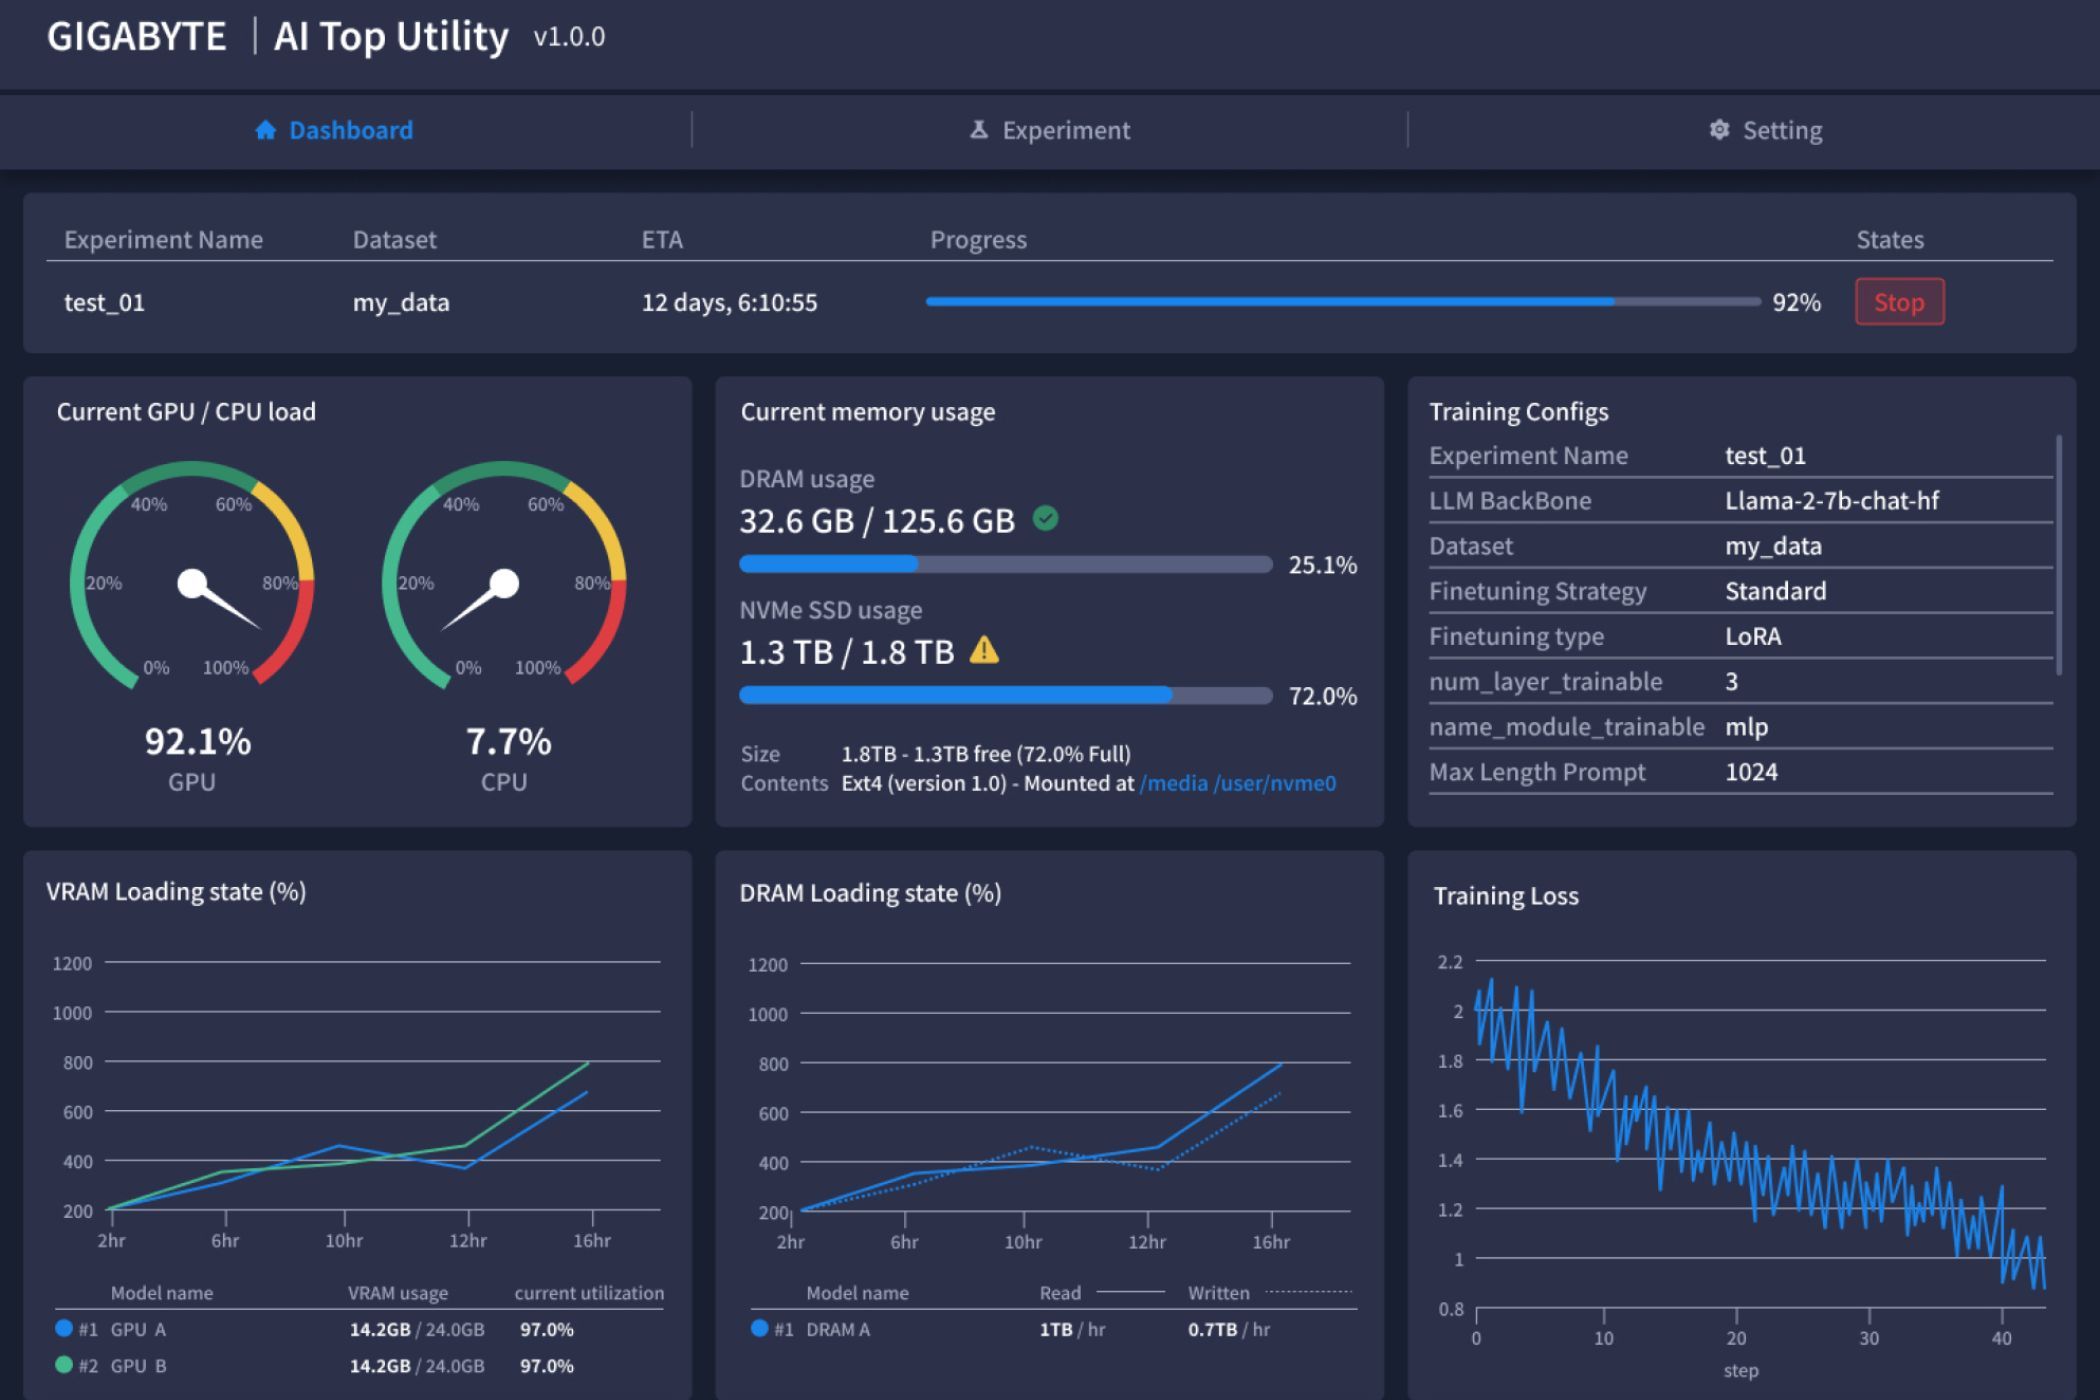The height and width of the screenshot is (1400, 2100).
Task: Click the Max Length Prompt 1024 value
Action: (1751, 772)
